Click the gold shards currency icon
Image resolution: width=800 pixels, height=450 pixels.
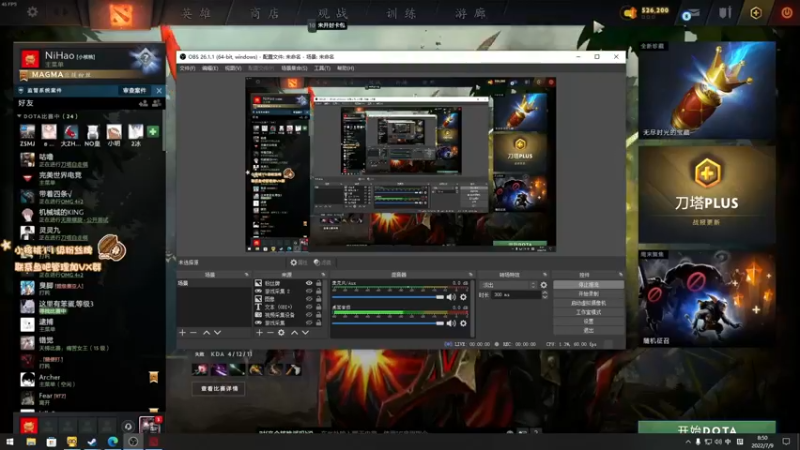point(630,13)
